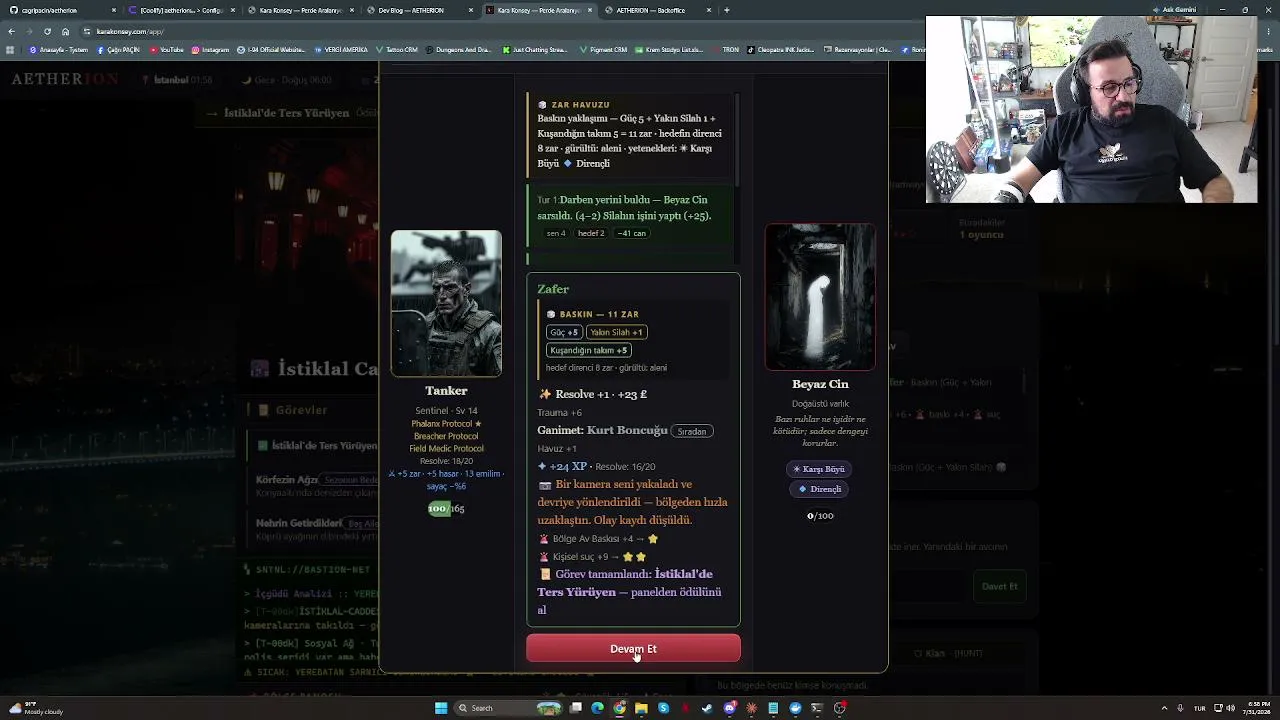This screenshot has height=720, width=1280.
Task: Click the Kuşandığın takım +5 chip
Action: point(588,350)
